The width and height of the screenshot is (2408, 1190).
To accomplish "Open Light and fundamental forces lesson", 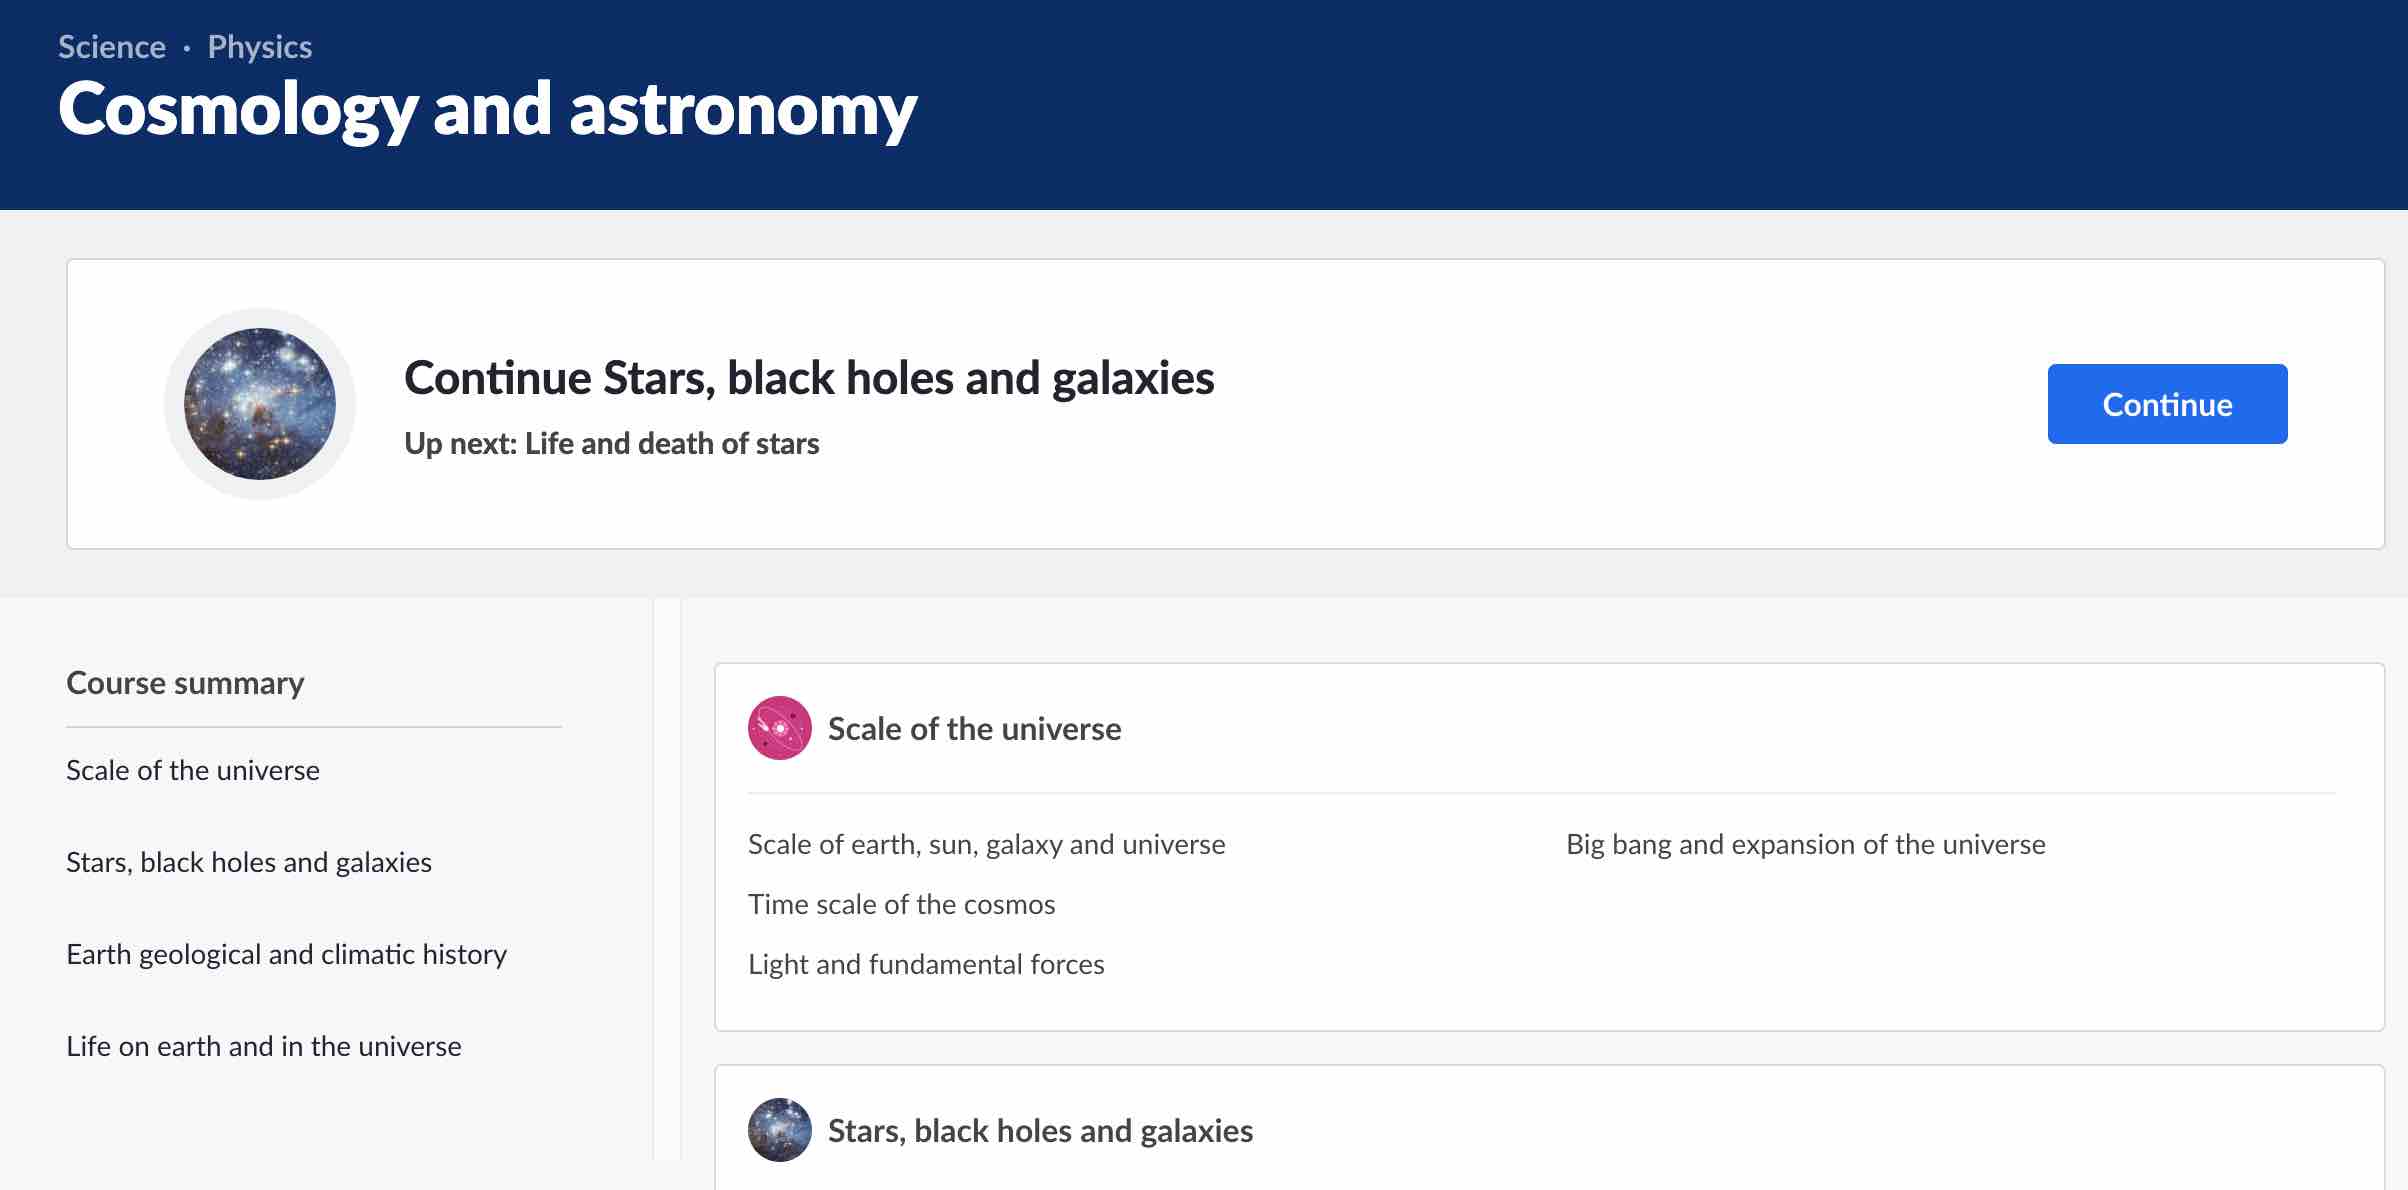I will point(926,965).
